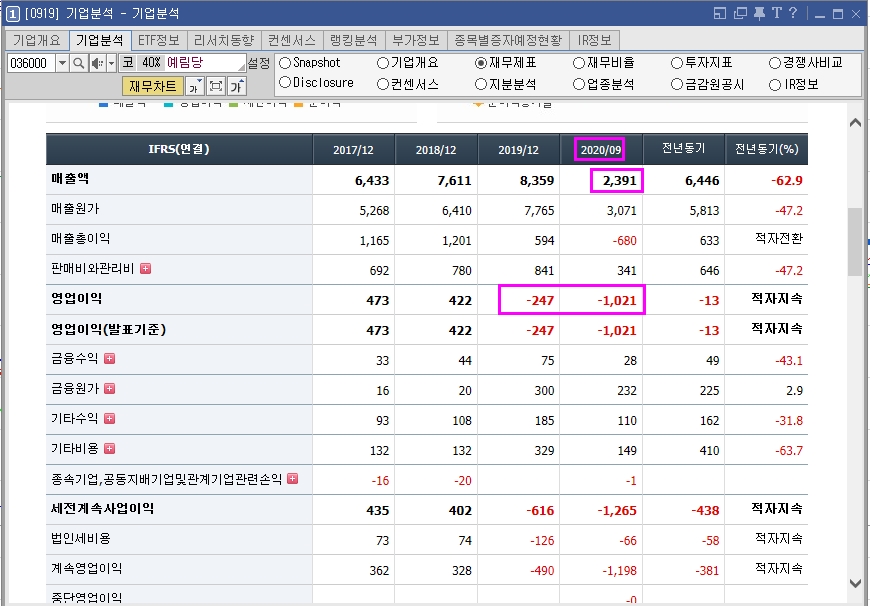Click the 법인세비용 row label

tap(81, 538)
